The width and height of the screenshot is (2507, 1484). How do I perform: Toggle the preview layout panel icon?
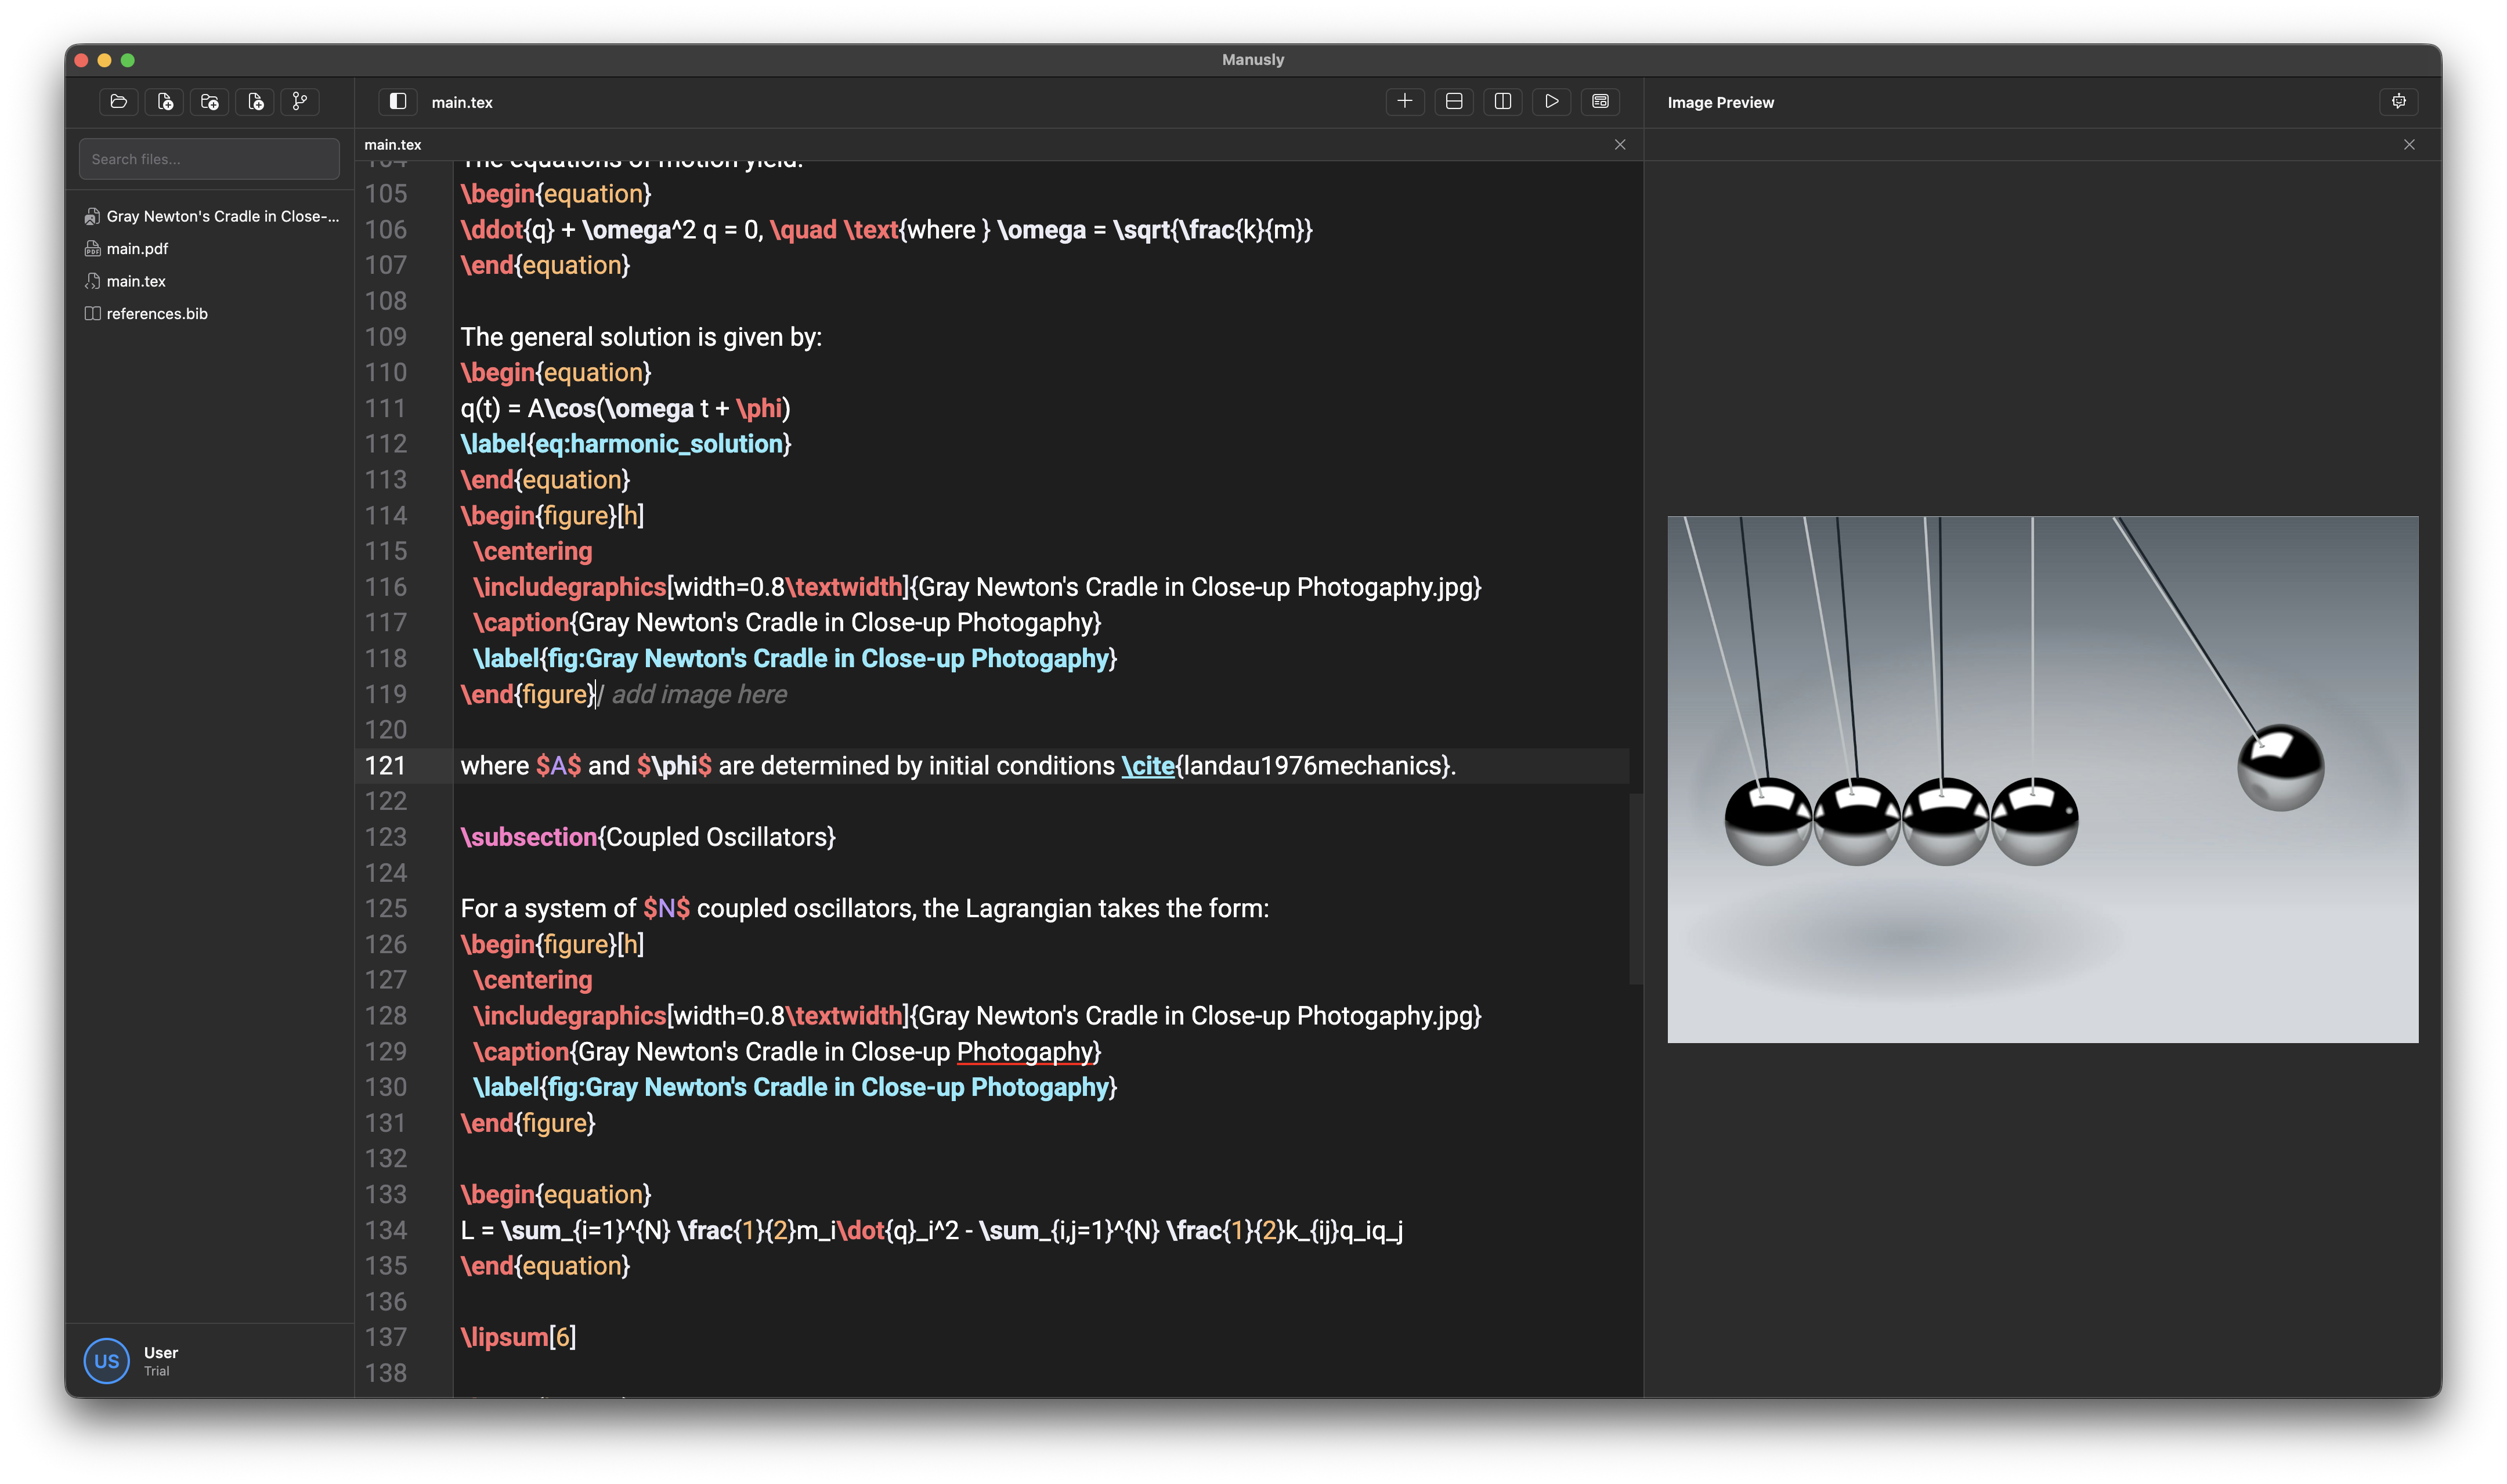(x=1600, y=102)
